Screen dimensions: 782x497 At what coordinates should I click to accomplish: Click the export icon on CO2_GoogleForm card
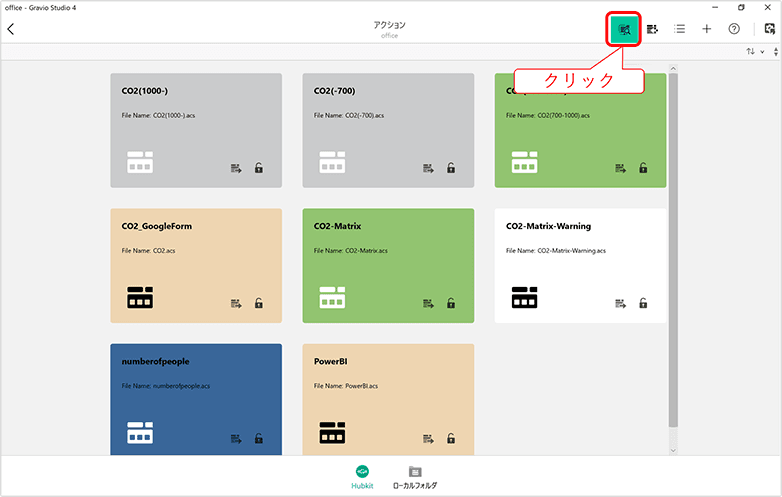tap(236, 303)
